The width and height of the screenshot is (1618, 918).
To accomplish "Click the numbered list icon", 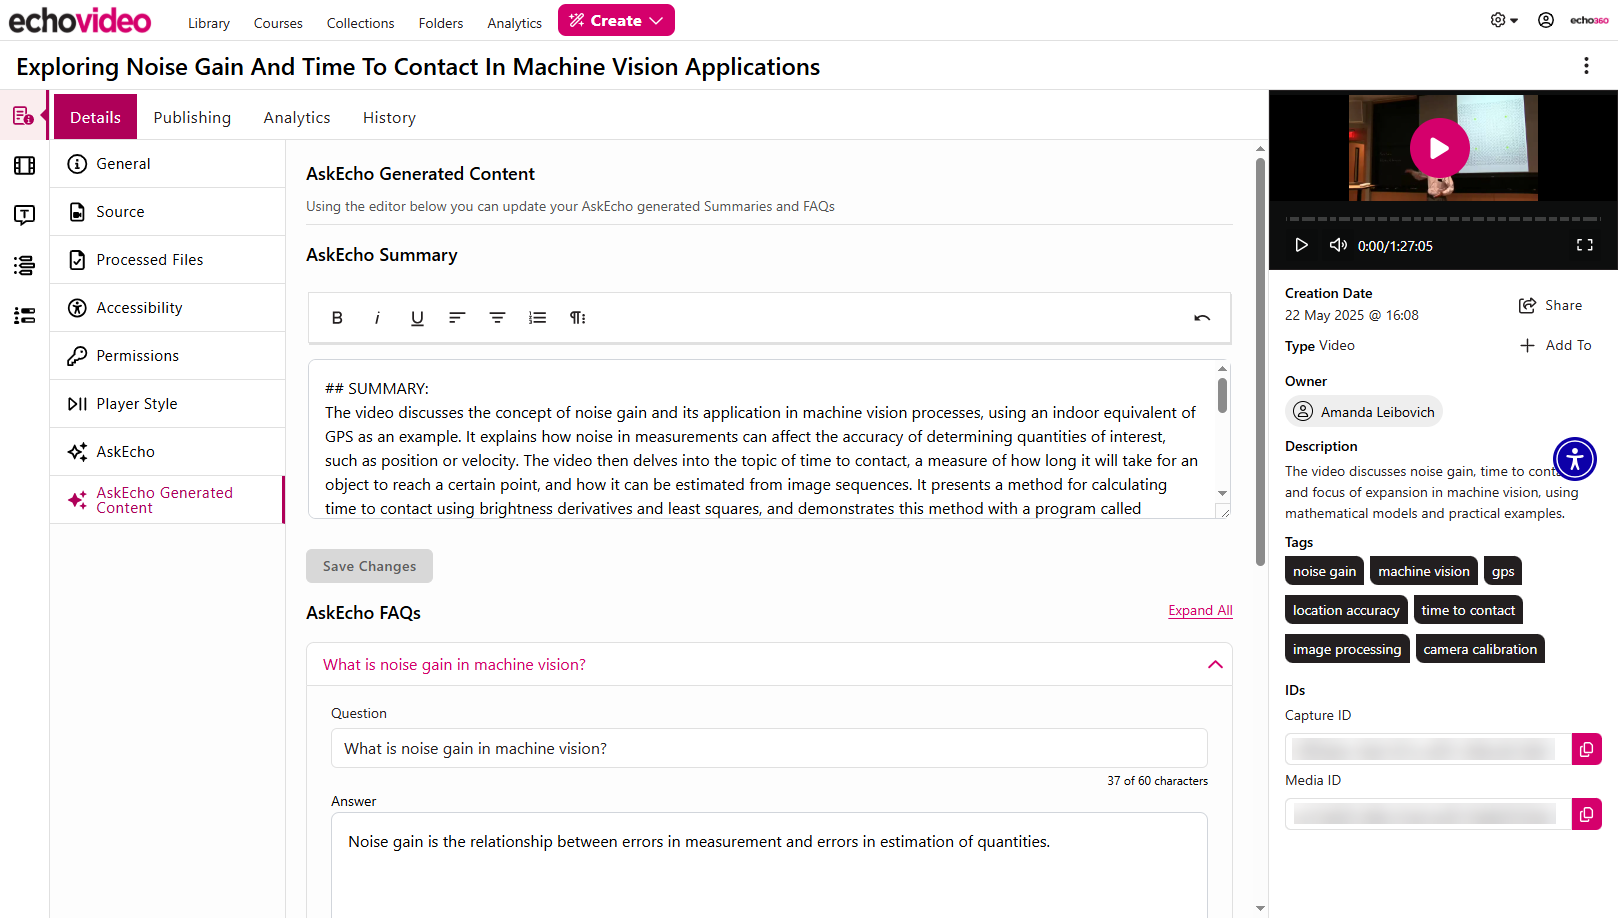I will 537,318.
